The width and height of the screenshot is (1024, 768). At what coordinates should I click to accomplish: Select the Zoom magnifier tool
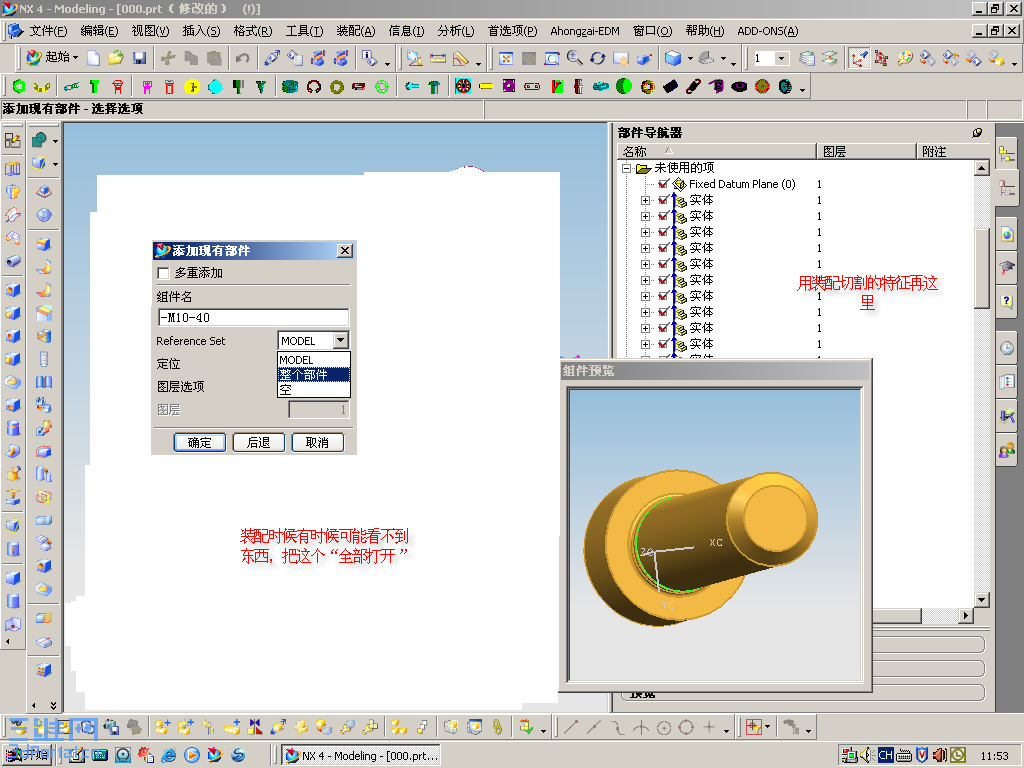pyautogui.click(x=575, y=58)
